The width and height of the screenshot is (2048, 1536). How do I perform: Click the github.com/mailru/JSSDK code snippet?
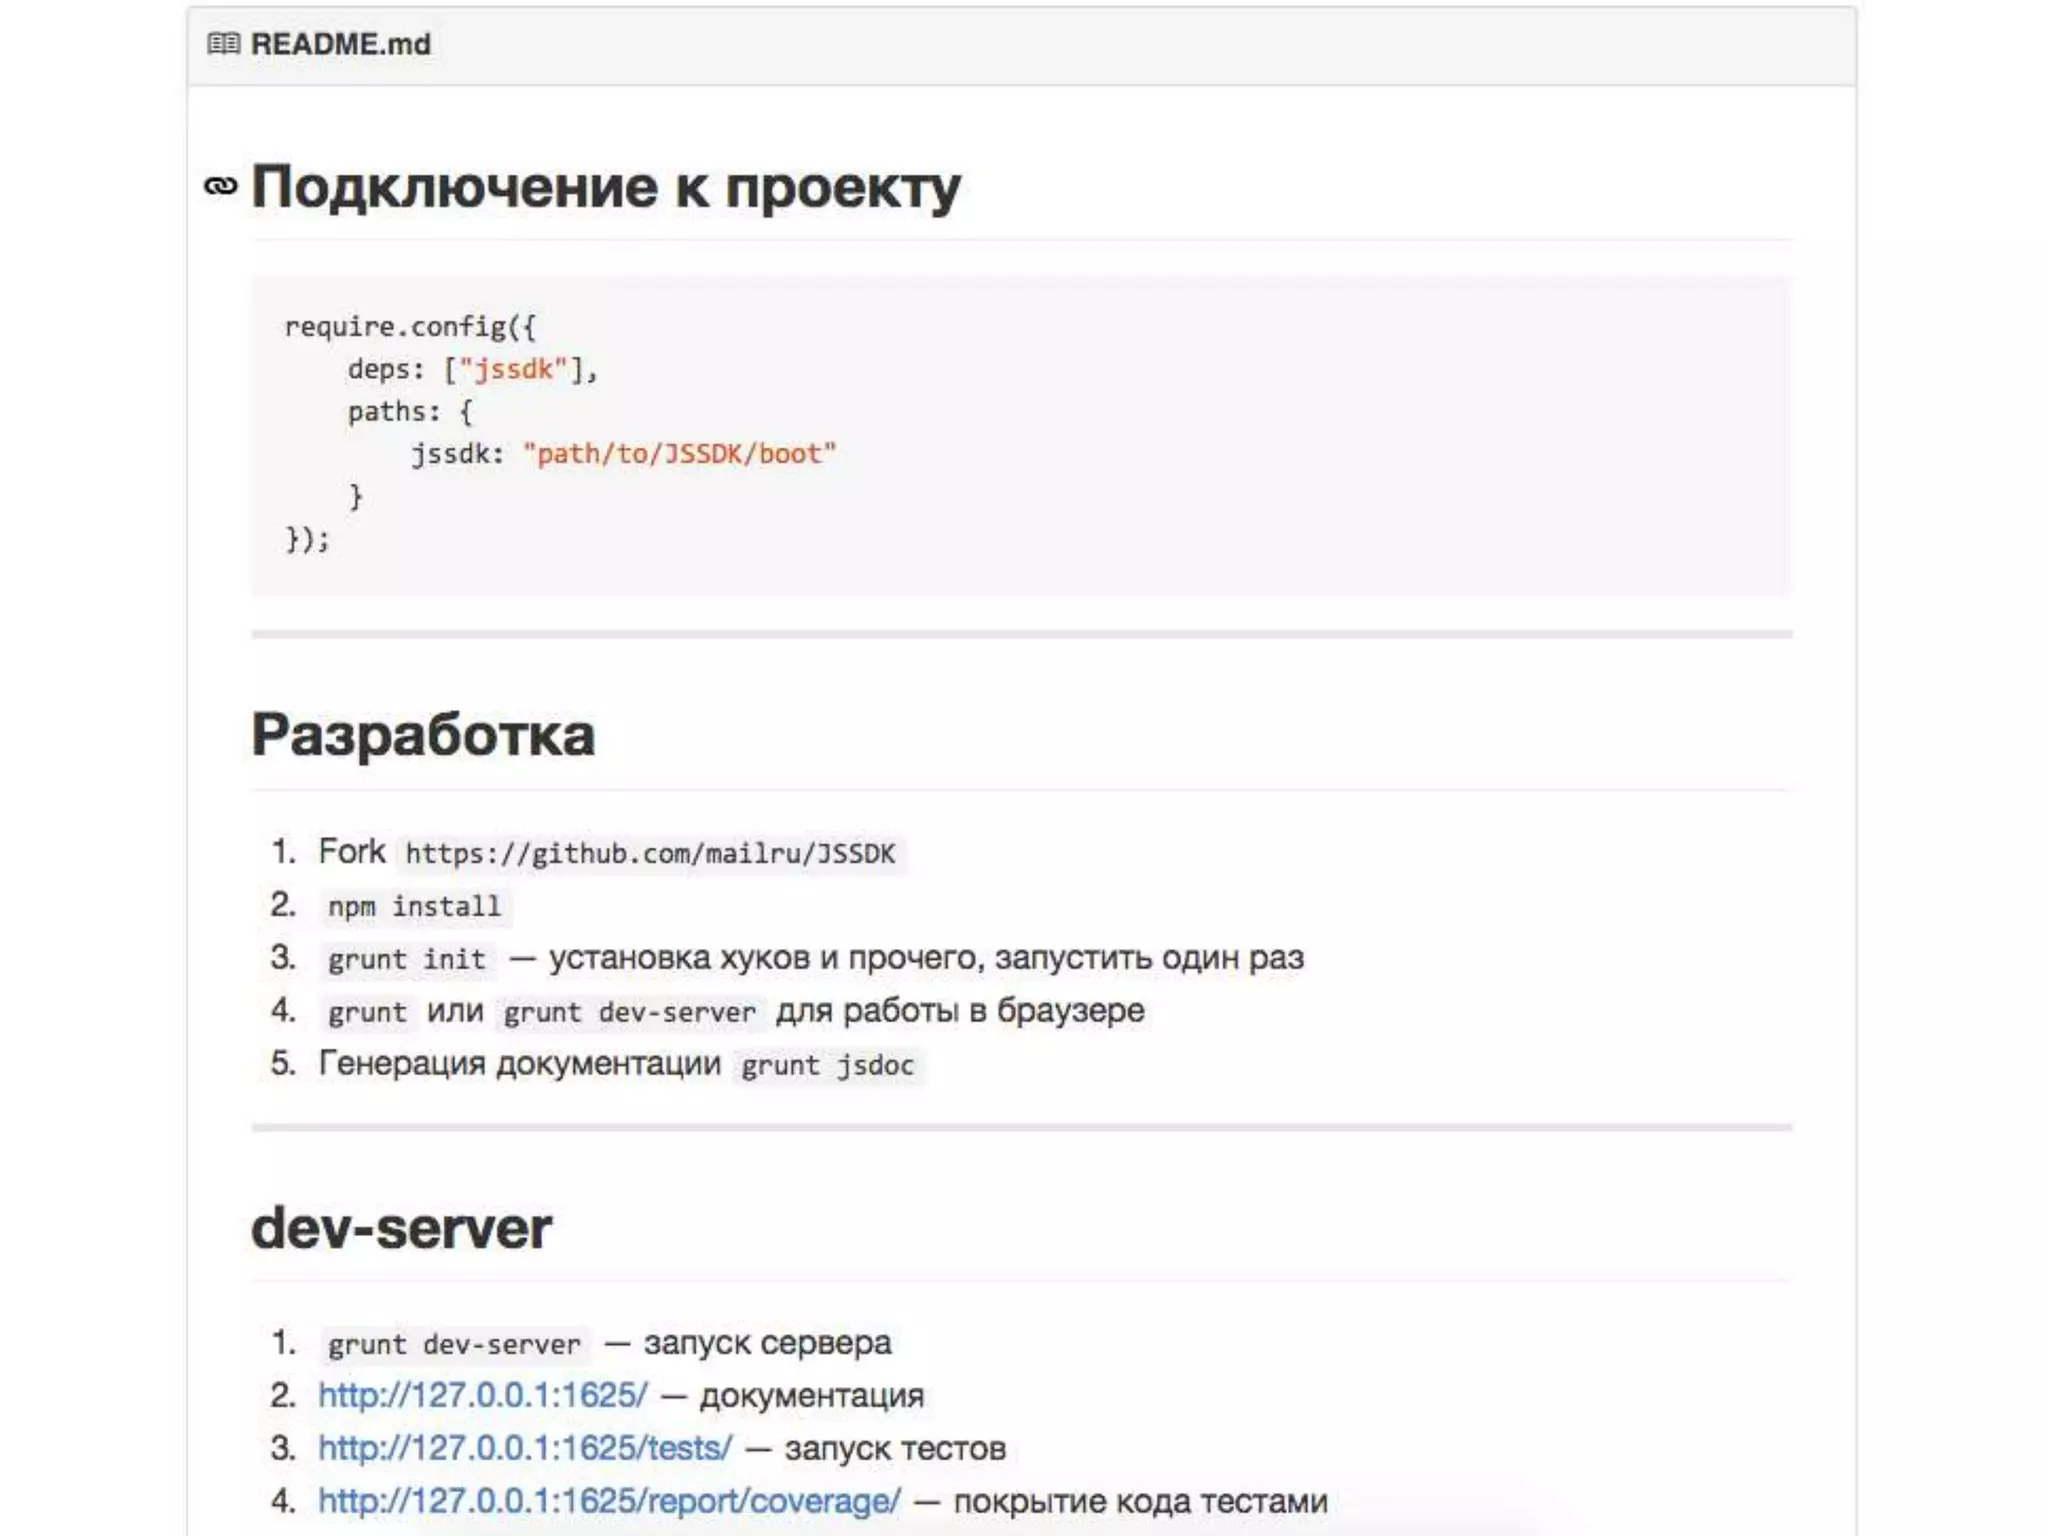pos(650,854)
